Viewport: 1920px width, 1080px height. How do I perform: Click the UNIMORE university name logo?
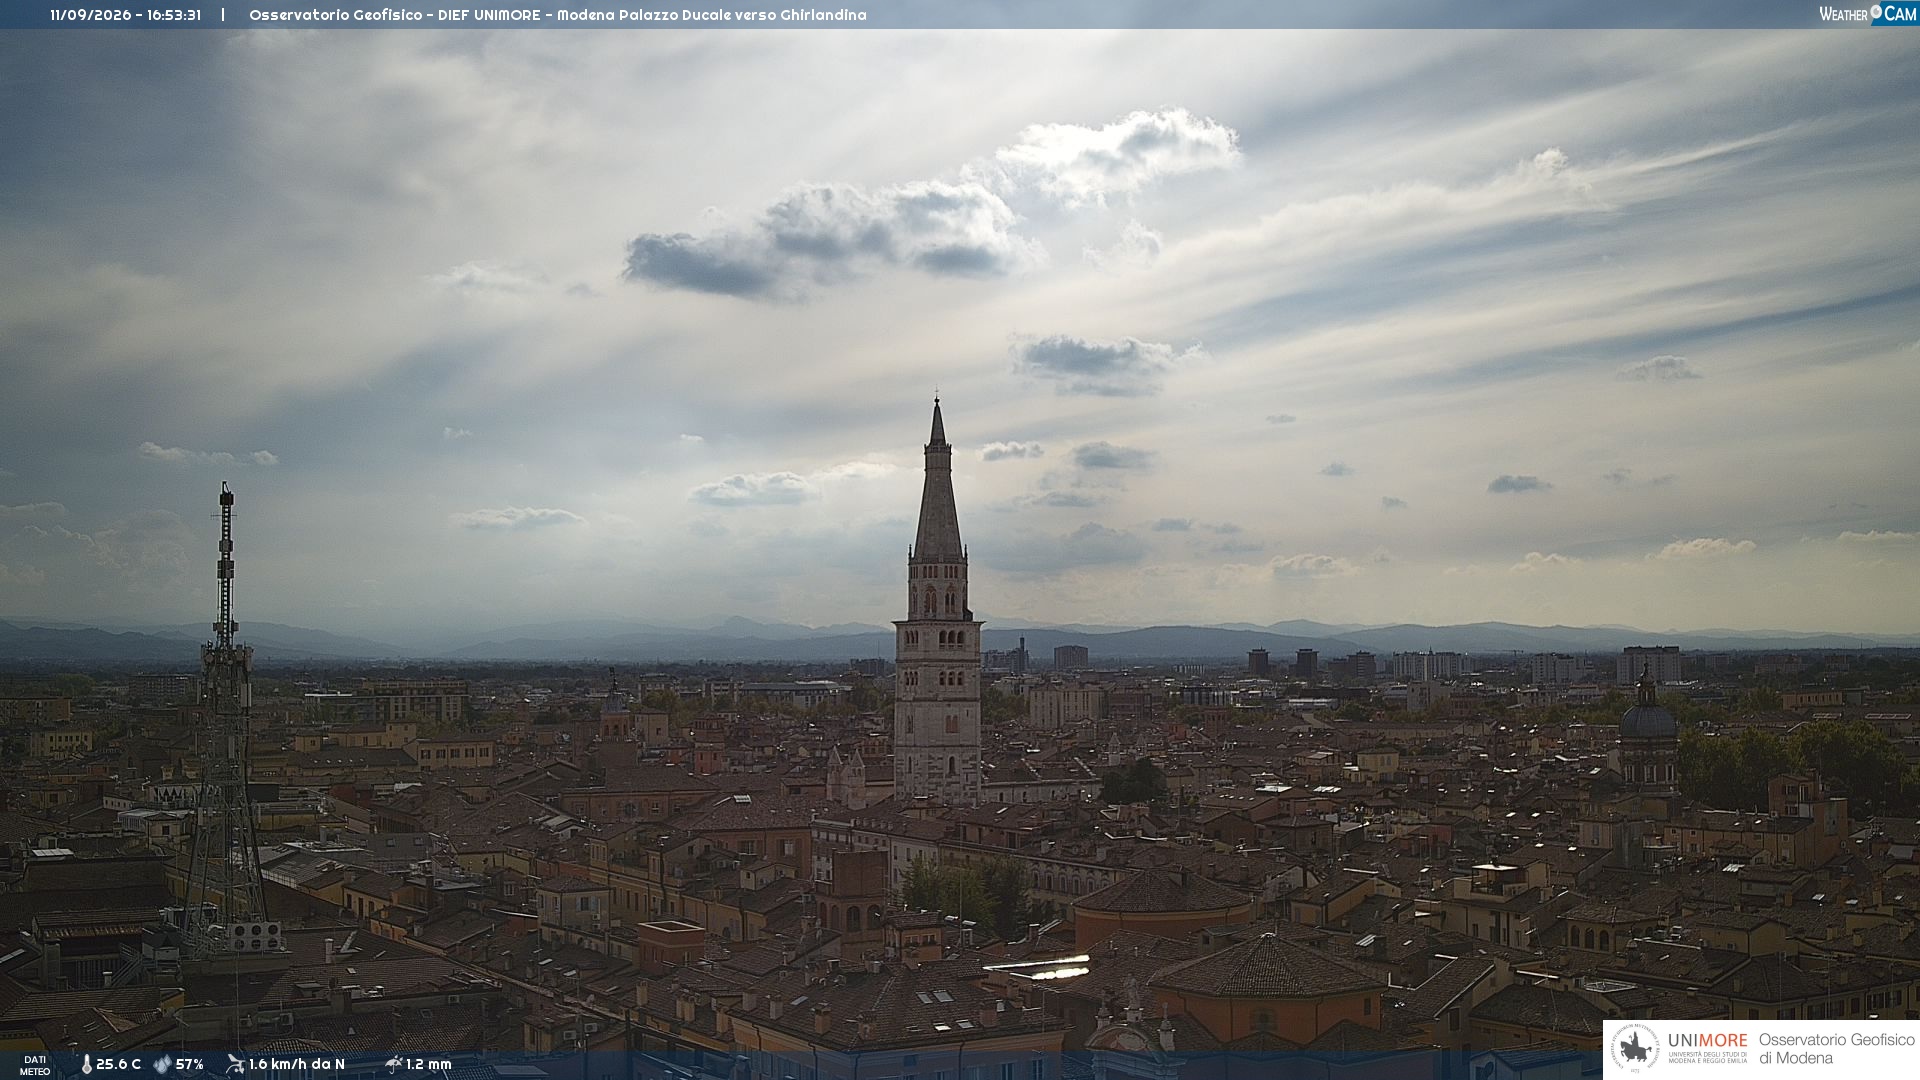click(x=1708, y=1048)
